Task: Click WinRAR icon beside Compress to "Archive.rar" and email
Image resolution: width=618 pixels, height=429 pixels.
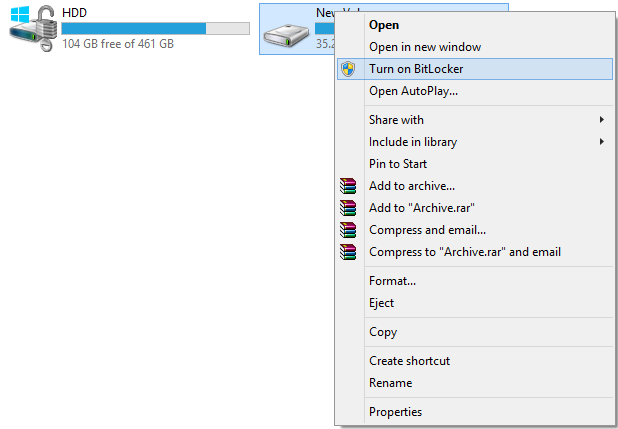Action: point(348,252)
